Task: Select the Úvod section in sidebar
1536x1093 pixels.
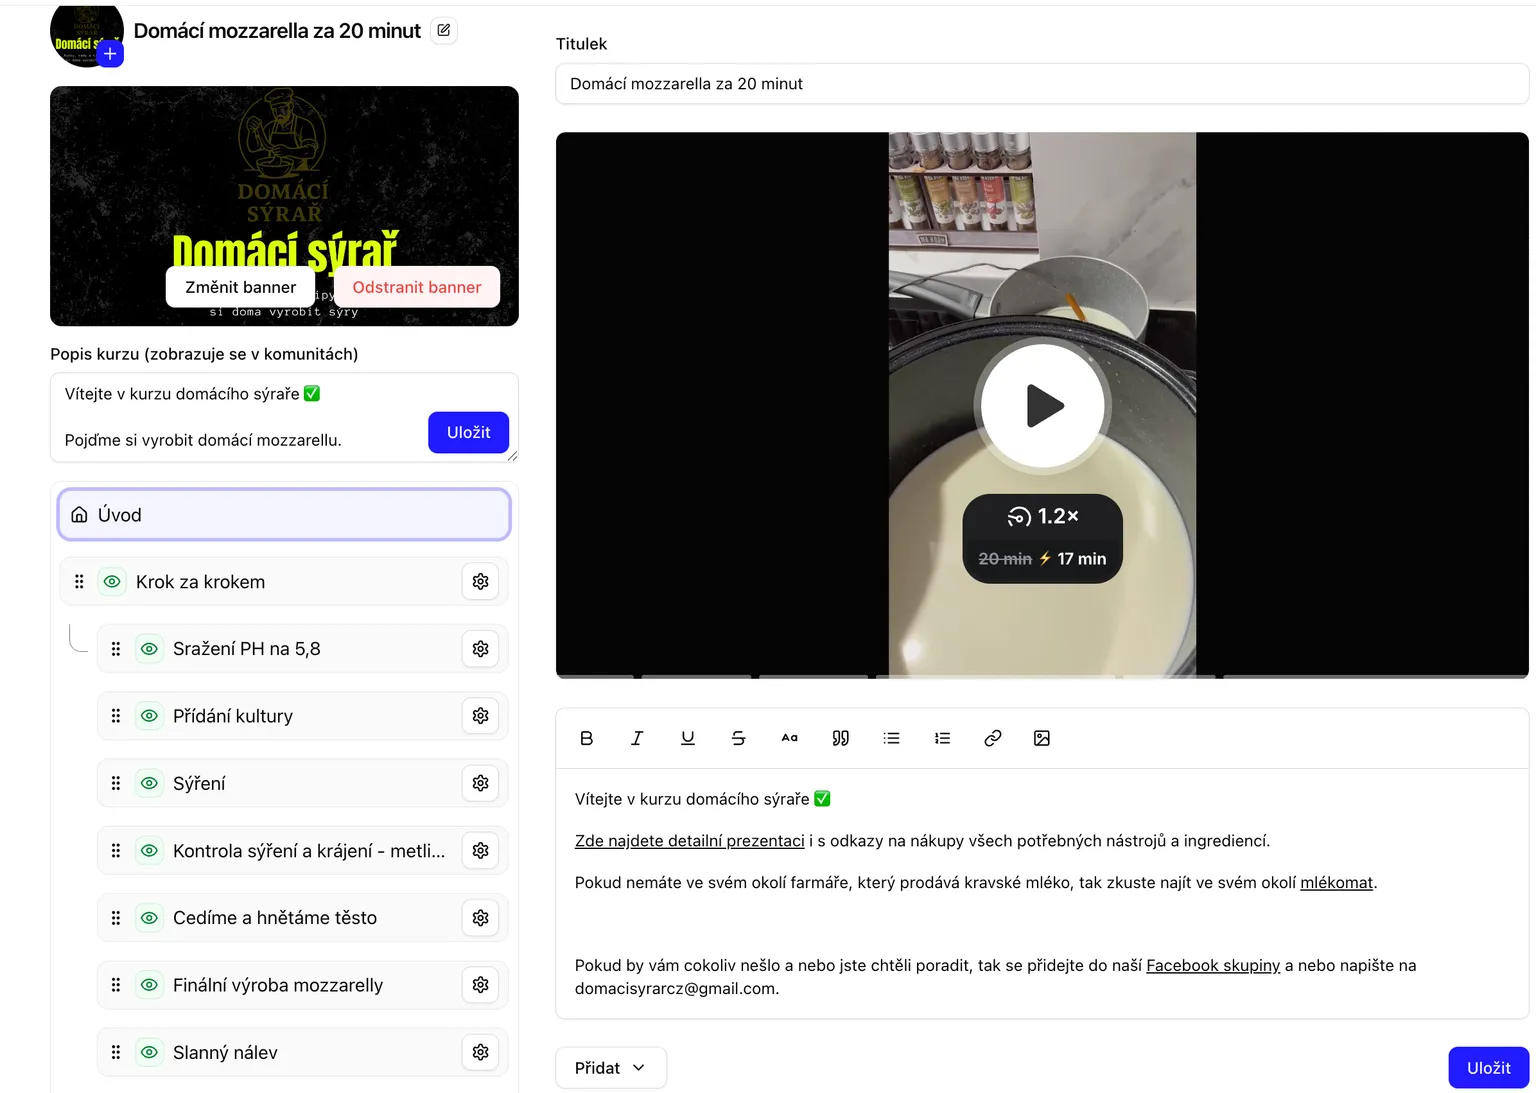Action: (284, 515)
